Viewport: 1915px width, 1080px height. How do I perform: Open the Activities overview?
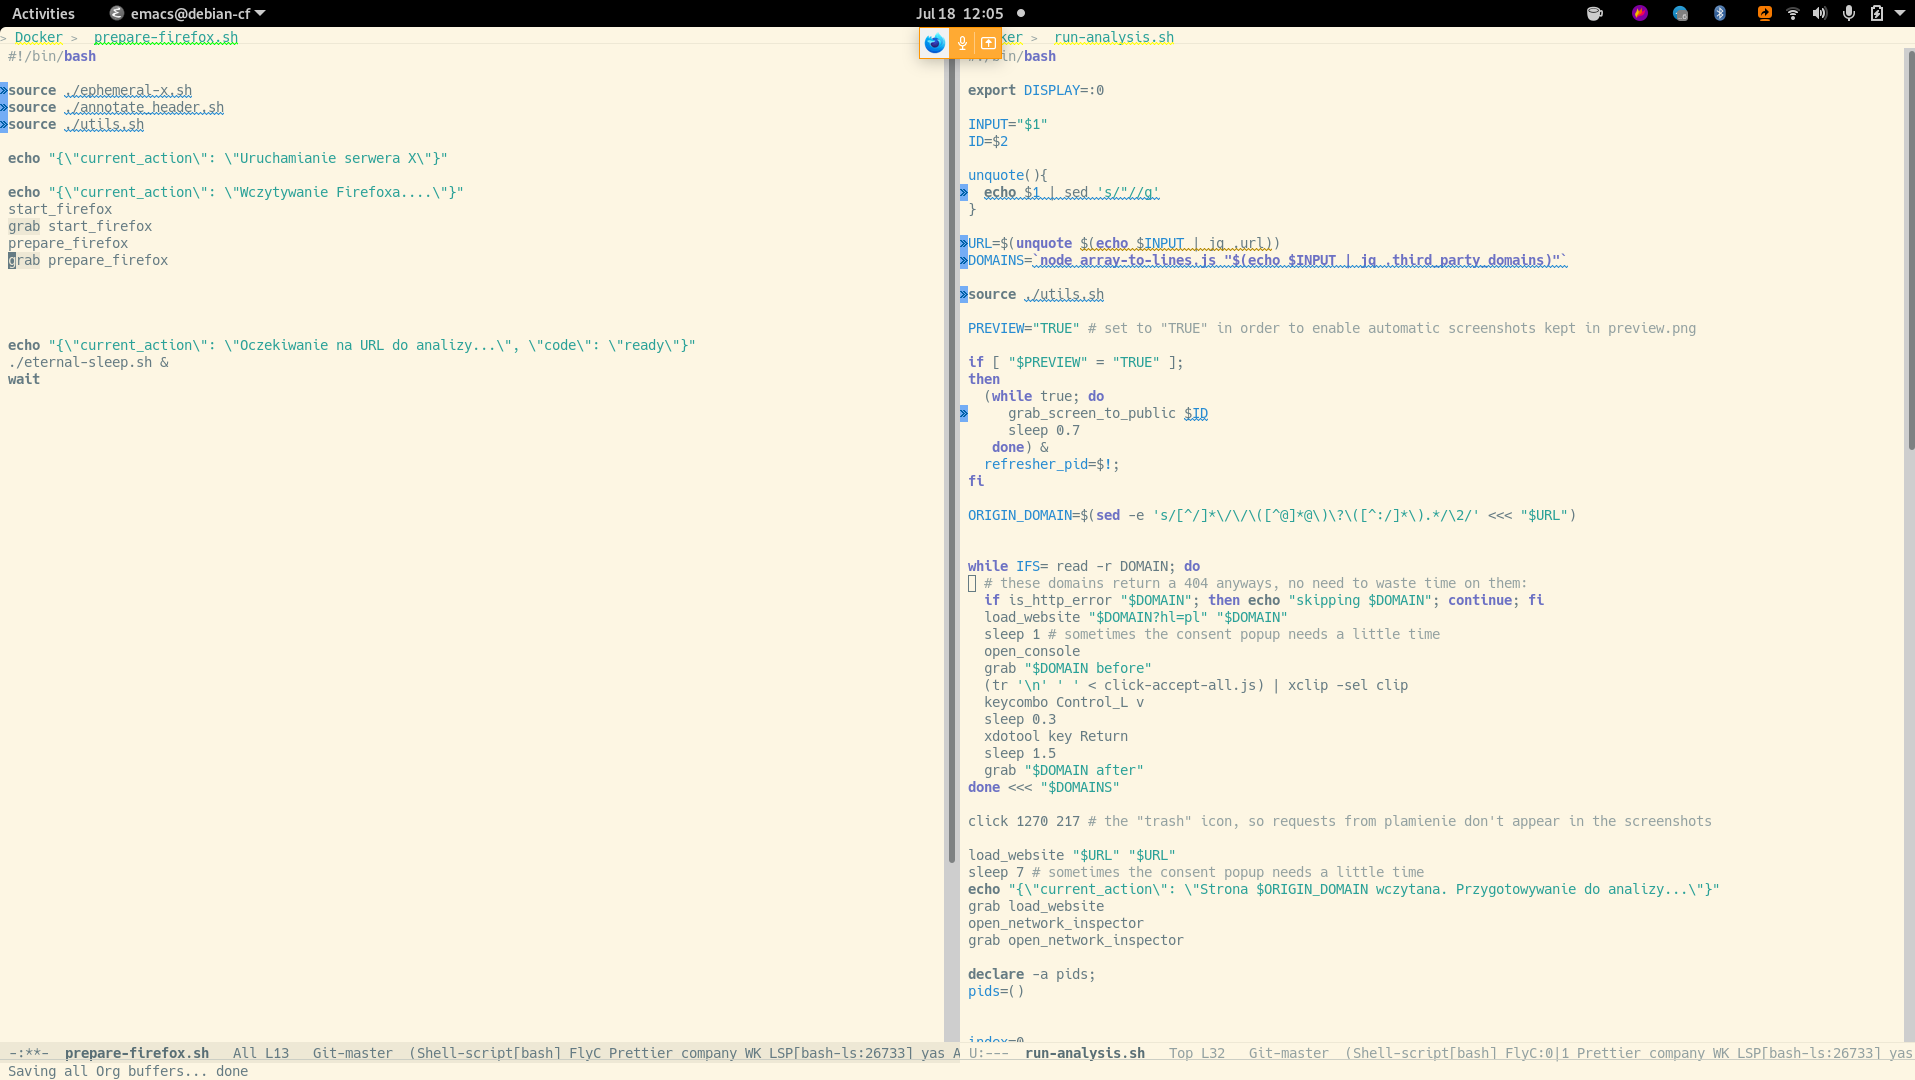pos(43,13)
